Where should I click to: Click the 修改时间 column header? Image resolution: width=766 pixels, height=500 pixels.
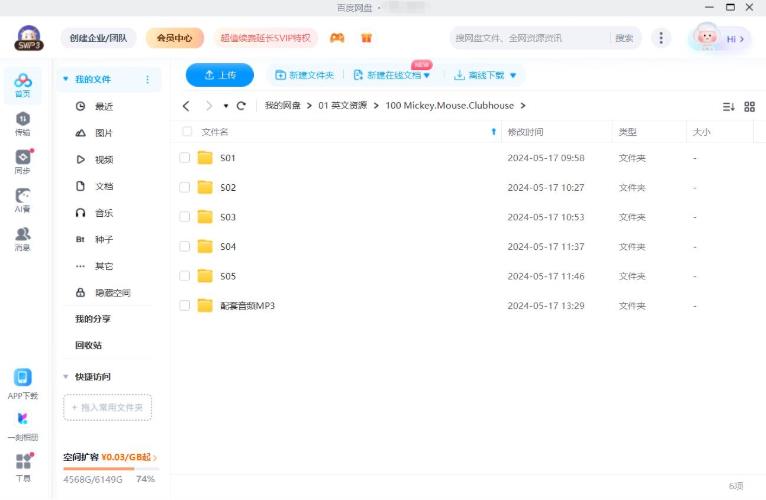click(525, 132)
